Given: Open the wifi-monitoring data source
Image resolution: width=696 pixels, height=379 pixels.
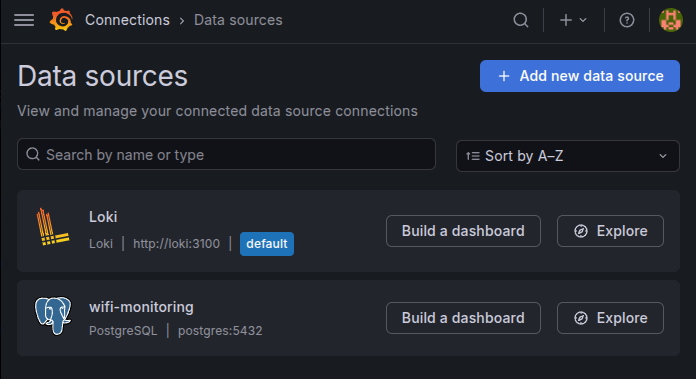Looking at the screenshot, I should pyautogui.click(x=141, y=307).
